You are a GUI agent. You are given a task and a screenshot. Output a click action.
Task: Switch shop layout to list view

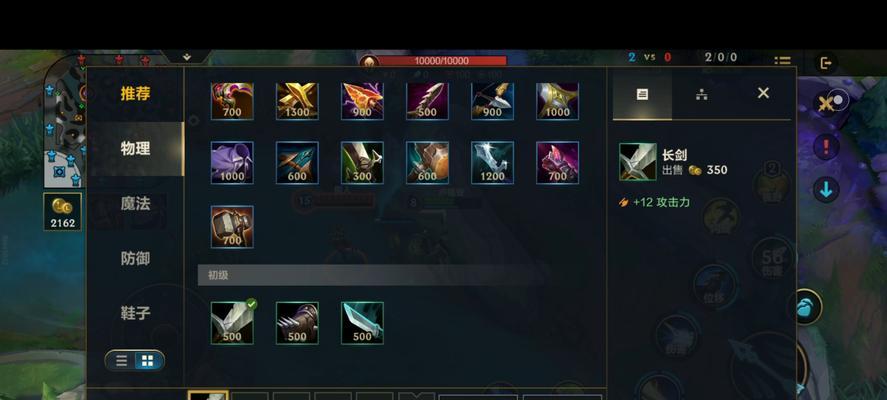(121, 361)
